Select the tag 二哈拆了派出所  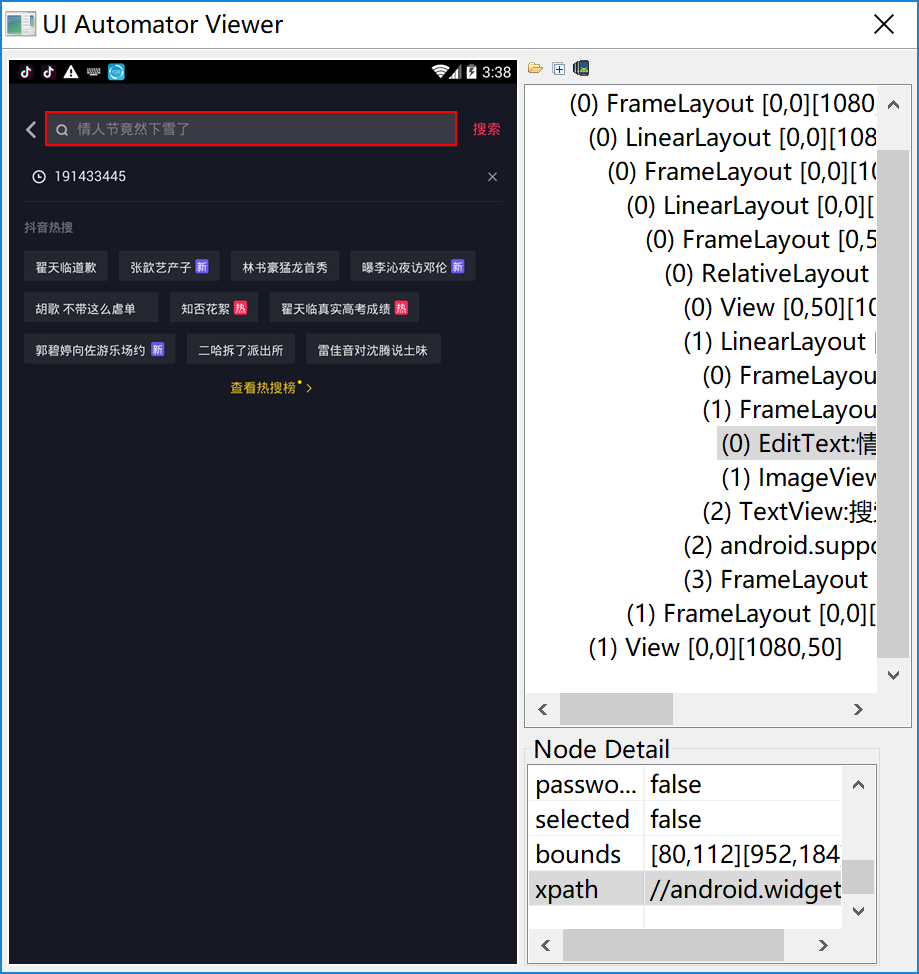click(240, 350)
